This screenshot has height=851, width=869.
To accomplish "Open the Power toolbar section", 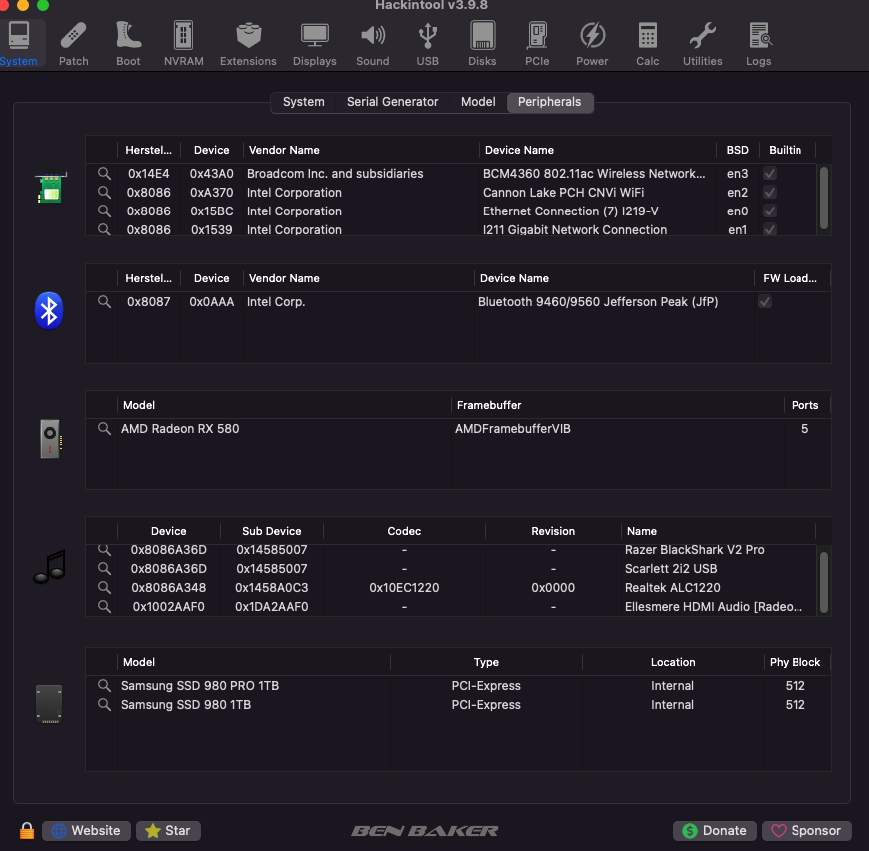I will click(592, 44).
